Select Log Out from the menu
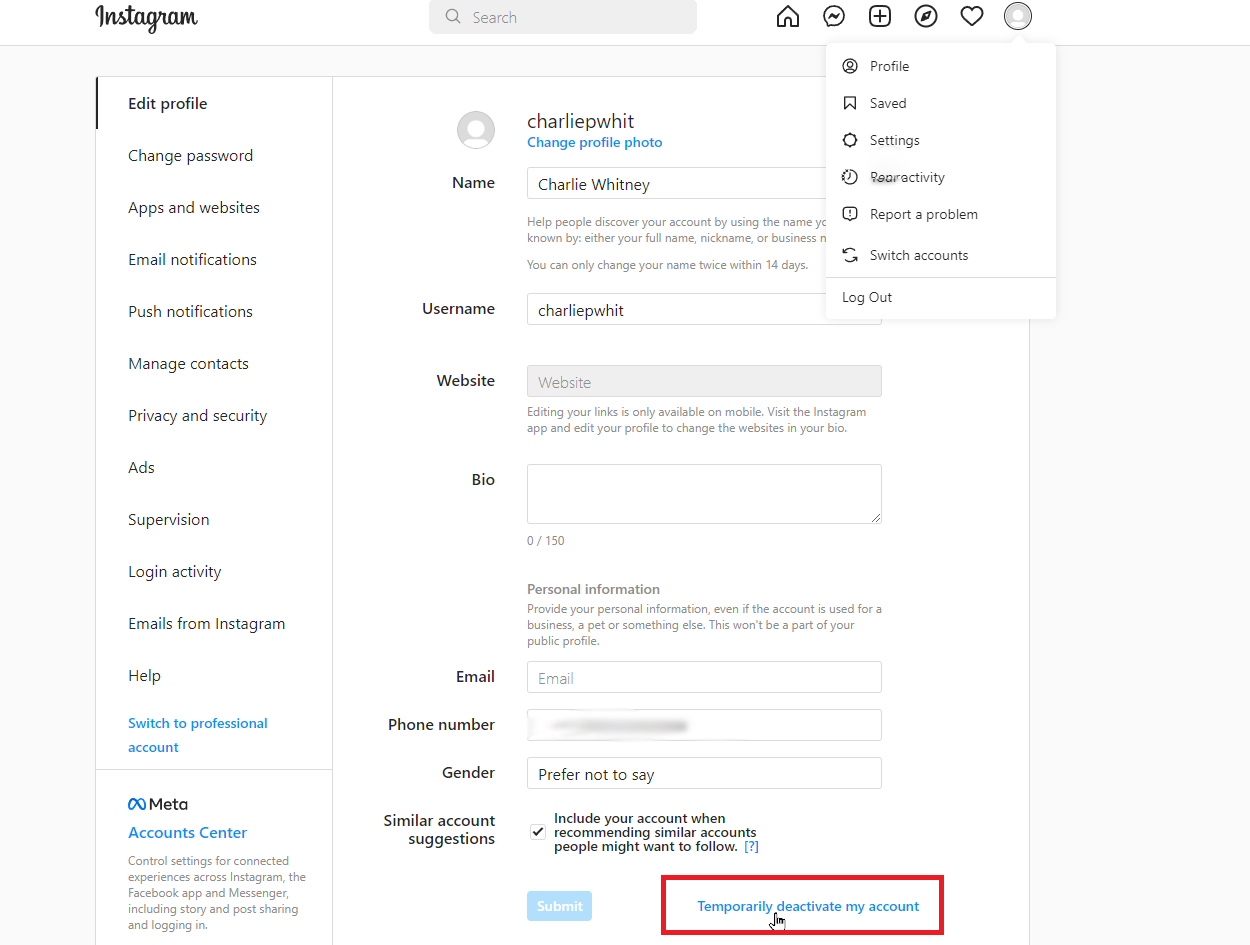1250x945 pixels. 866,297
